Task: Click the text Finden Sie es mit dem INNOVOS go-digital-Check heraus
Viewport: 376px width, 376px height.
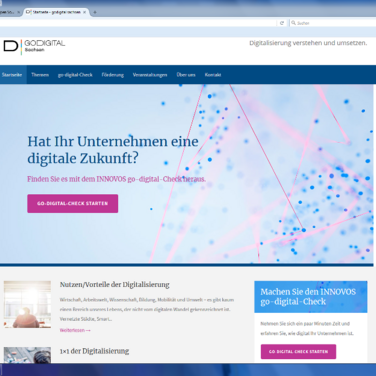Action: (x=117, y=179)
